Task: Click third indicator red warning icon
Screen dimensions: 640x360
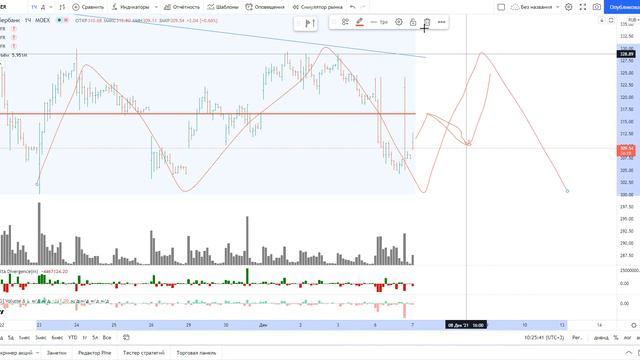Action: (x=14, y=46)
